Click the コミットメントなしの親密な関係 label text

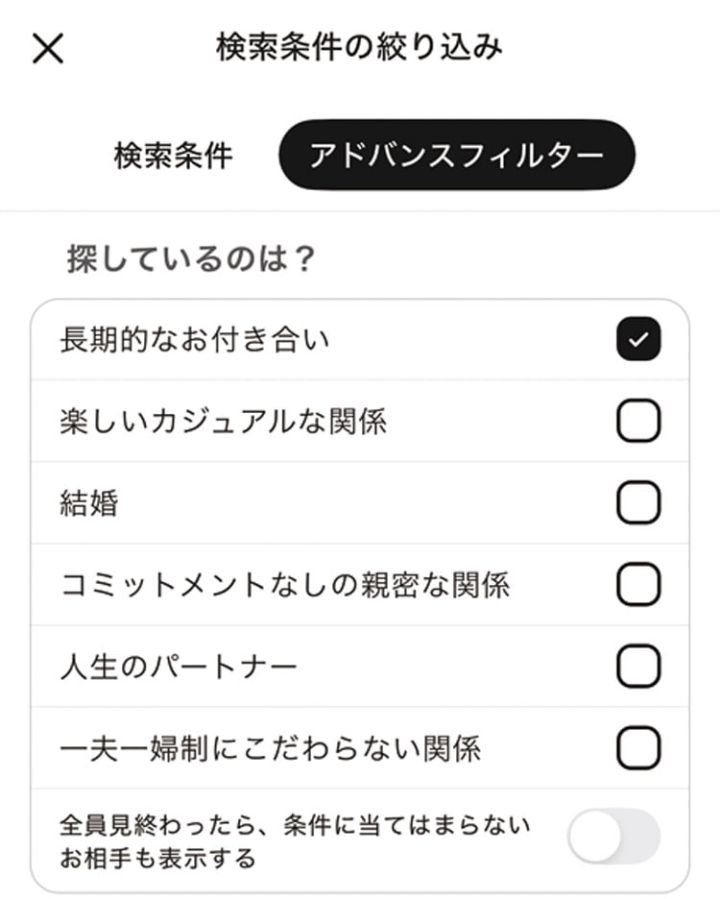click(x=284, y=585)
